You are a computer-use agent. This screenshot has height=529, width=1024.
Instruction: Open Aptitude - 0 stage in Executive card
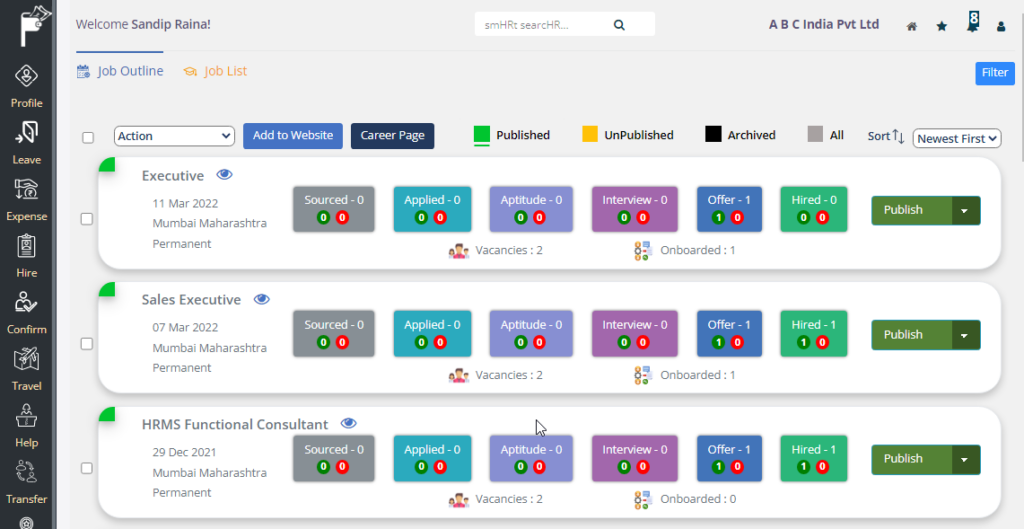pos(531,209)
